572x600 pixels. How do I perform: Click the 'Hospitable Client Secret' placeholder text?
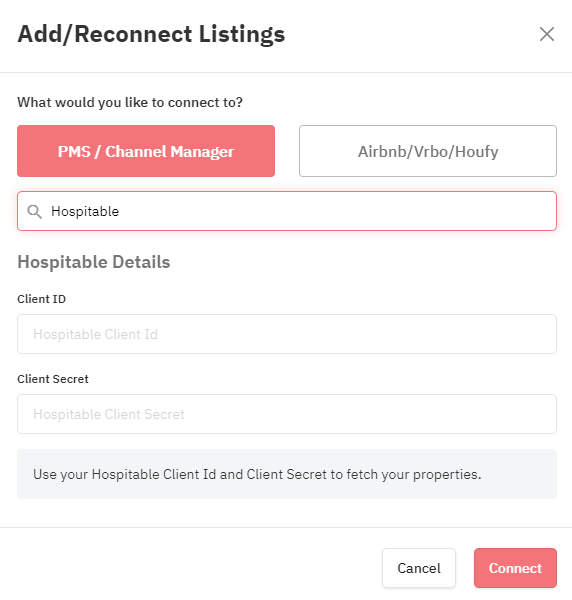pos(109,414)
